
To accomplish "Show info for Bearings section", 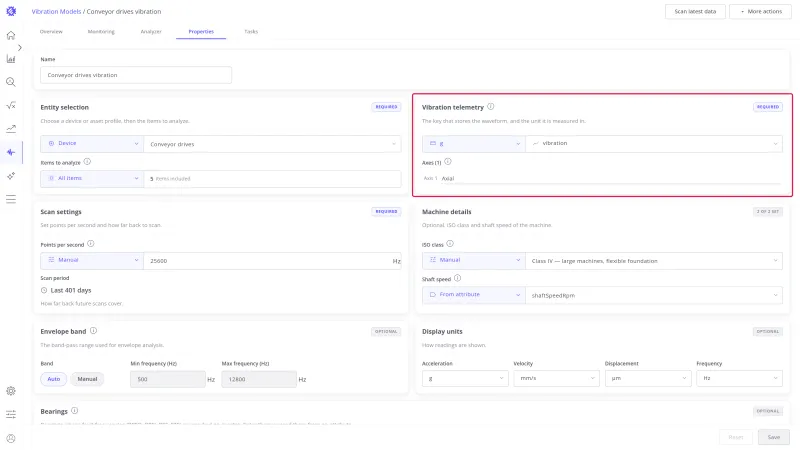I will coord(74,411).
